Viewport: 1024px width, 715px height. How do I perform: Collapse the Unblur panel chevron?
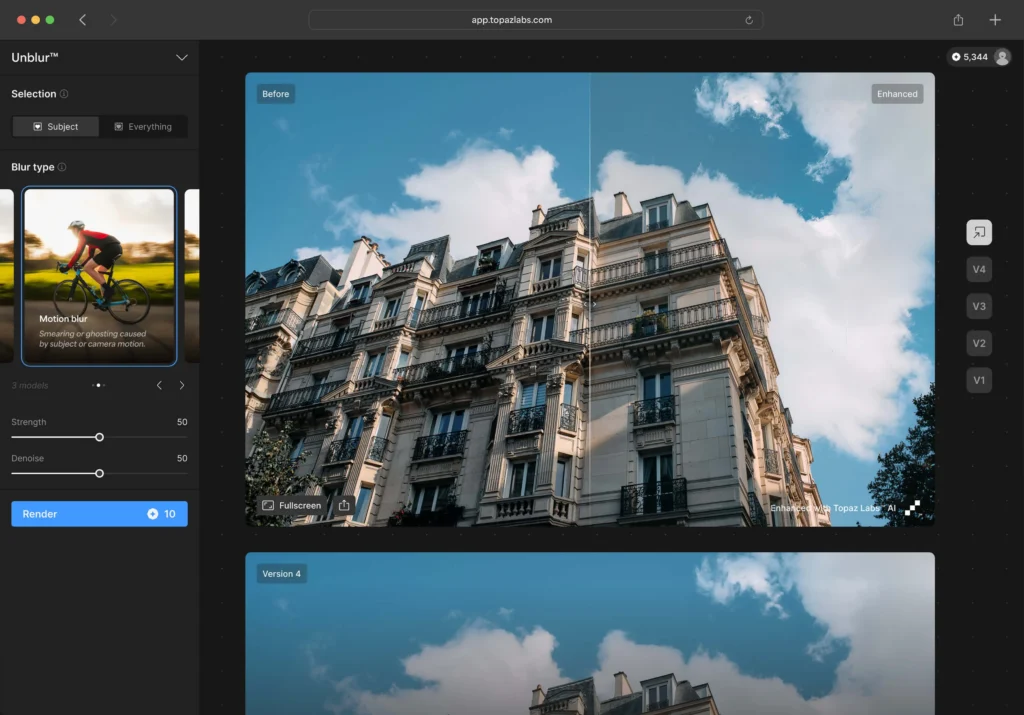coord(181,58)
